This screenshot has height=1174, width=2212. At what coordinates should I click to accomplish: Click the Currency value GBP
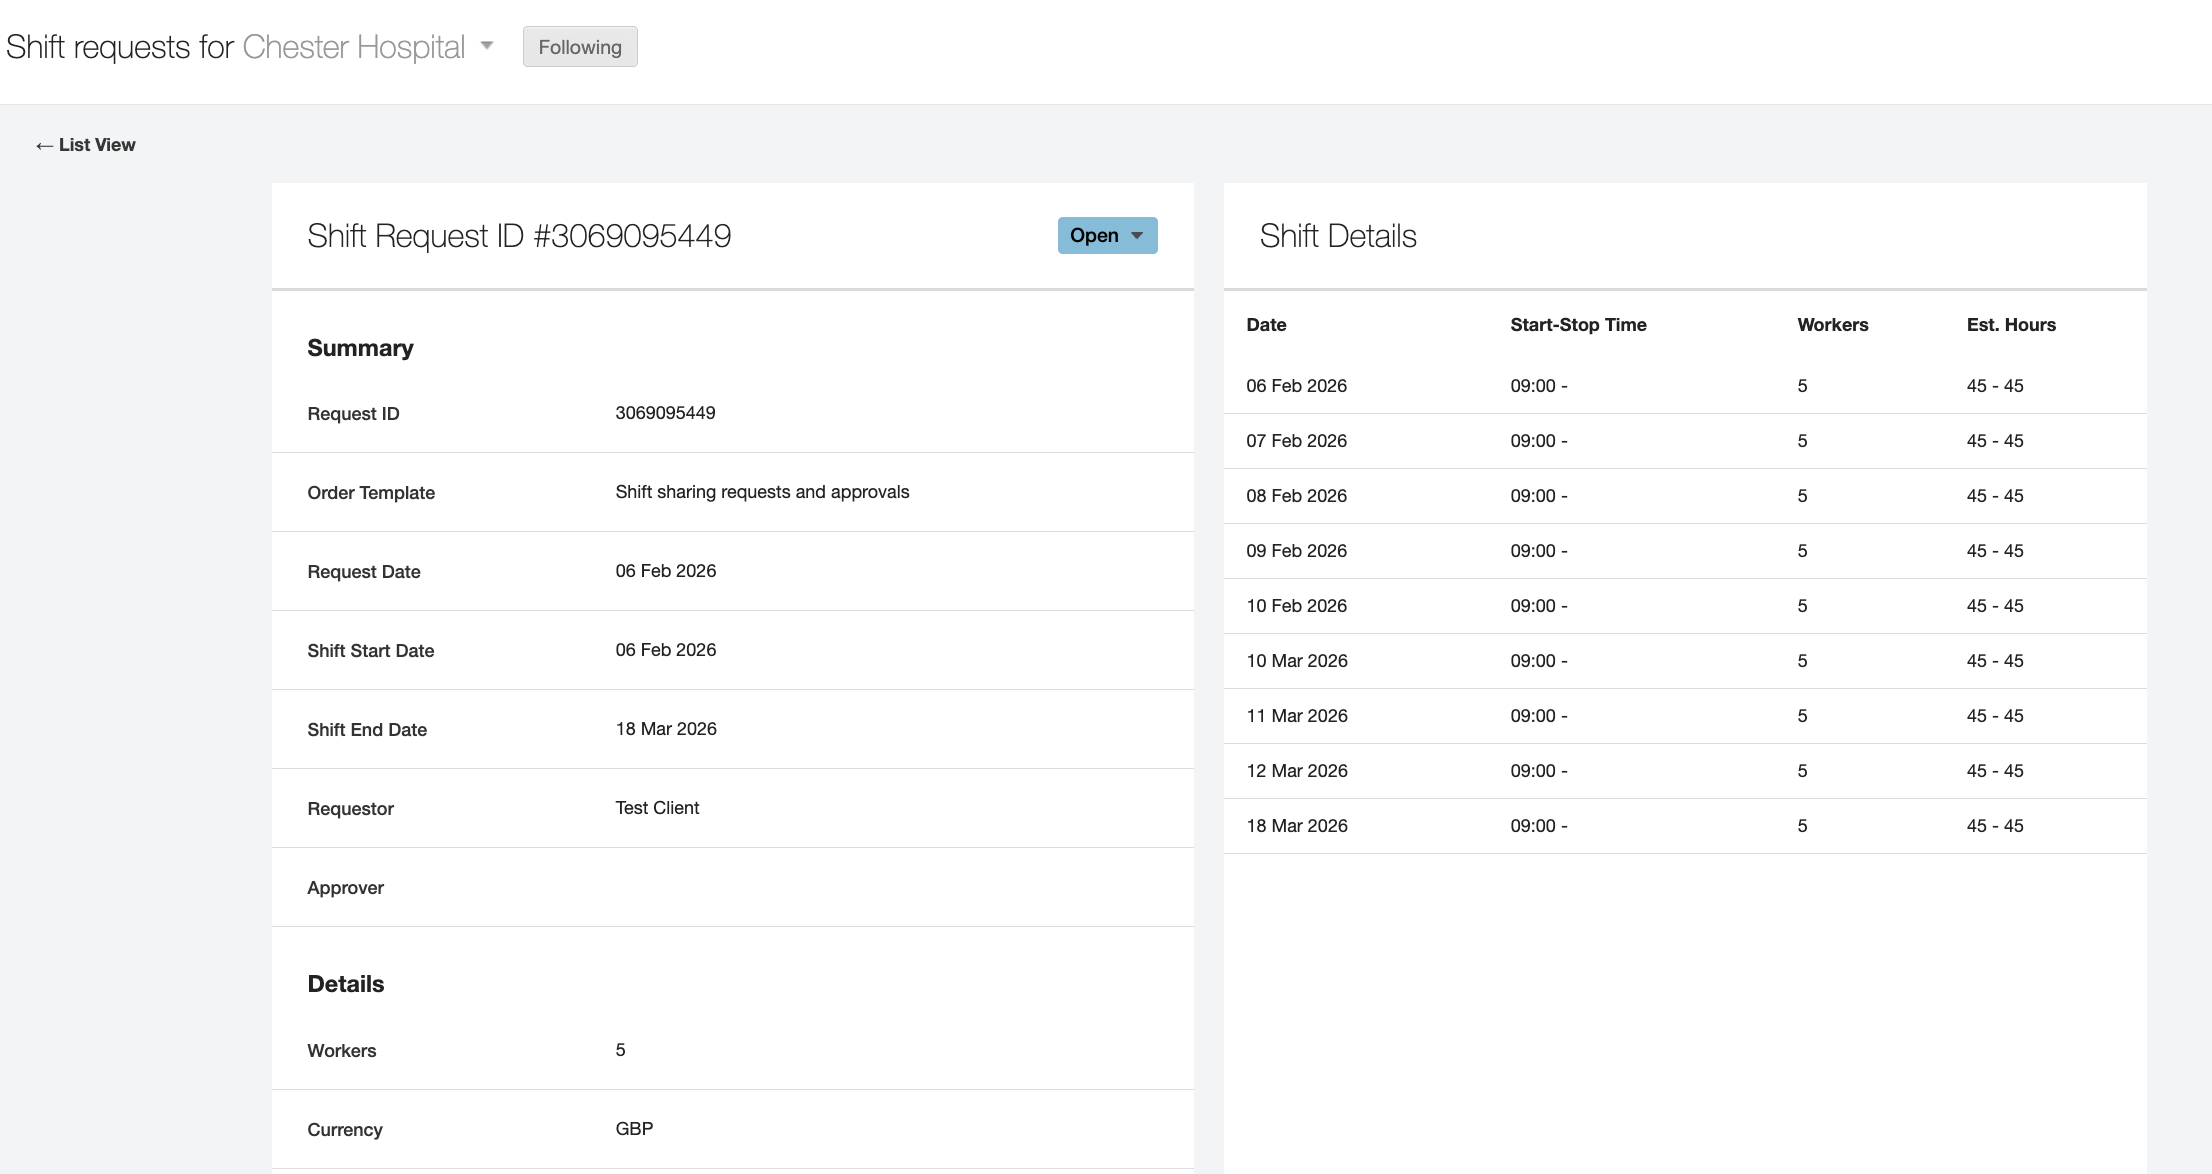(633, 1128)
